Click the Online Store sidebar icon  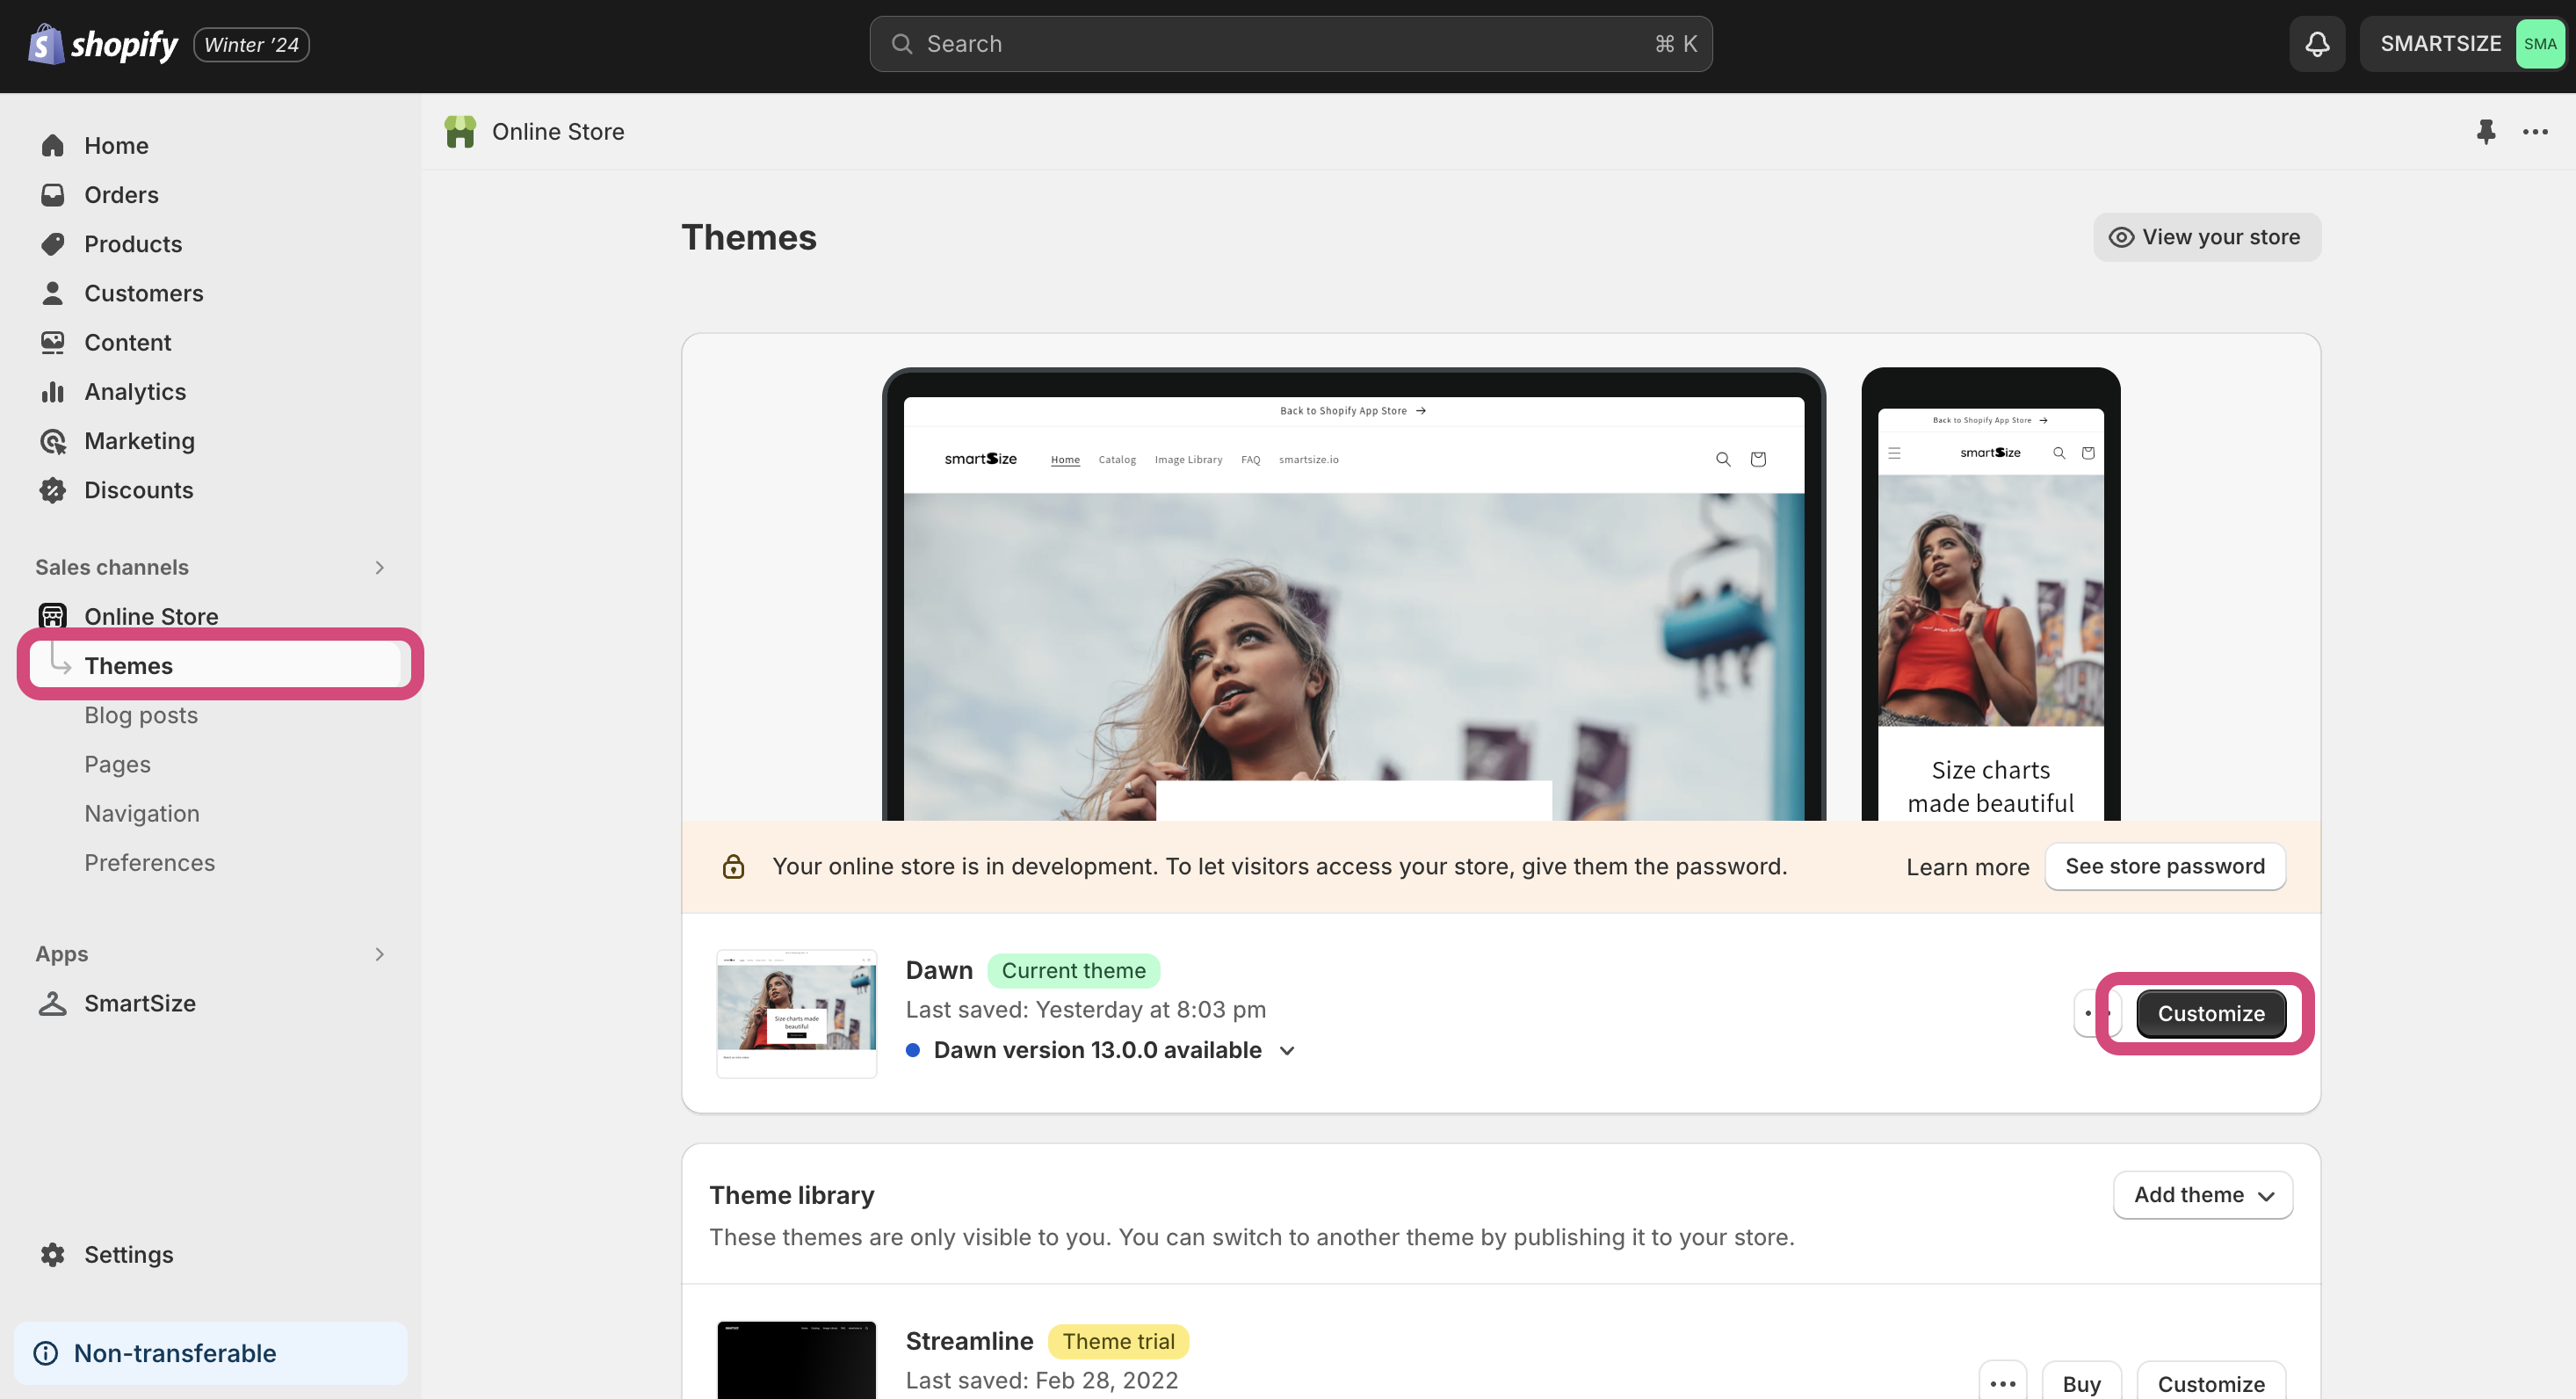tap(52, 616)
